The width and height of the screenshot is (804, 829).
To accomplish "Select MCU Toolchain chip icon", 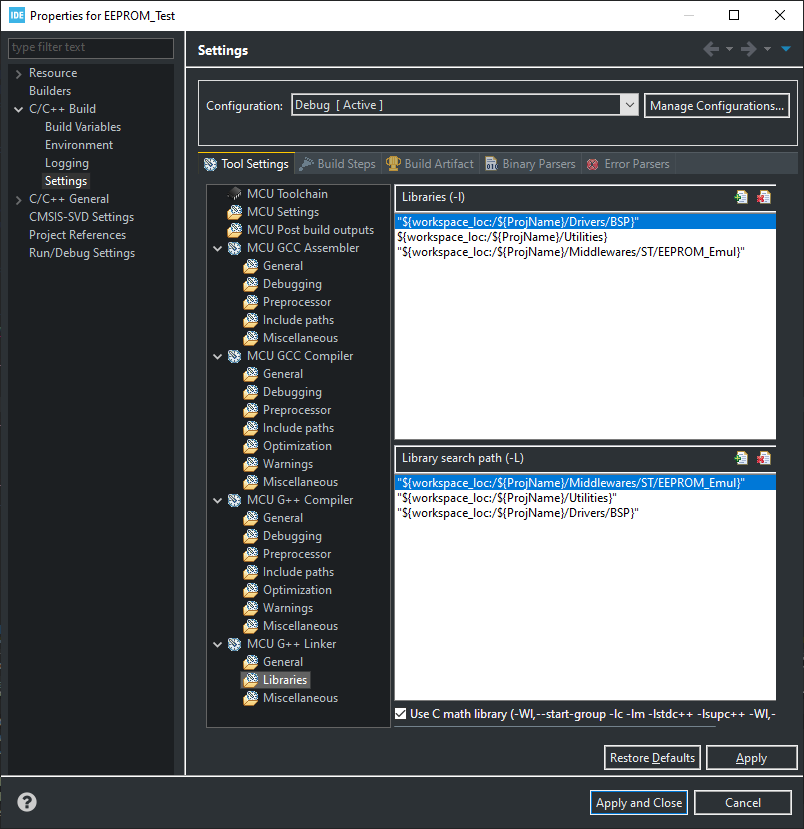I will point(234,194).
